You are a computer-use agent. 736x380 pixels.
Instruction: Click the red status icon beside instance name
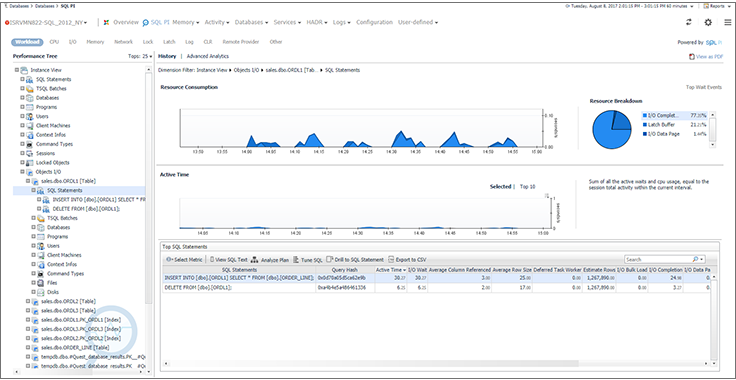click(7, 23)
